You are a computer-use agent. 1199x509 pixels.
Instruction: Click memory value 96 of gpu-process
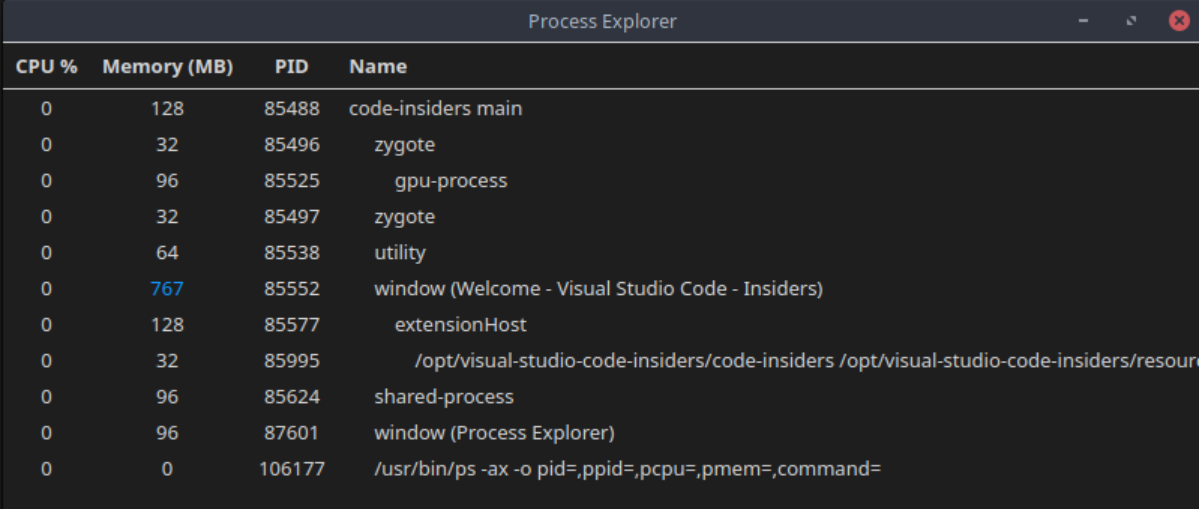coord(167,181)
